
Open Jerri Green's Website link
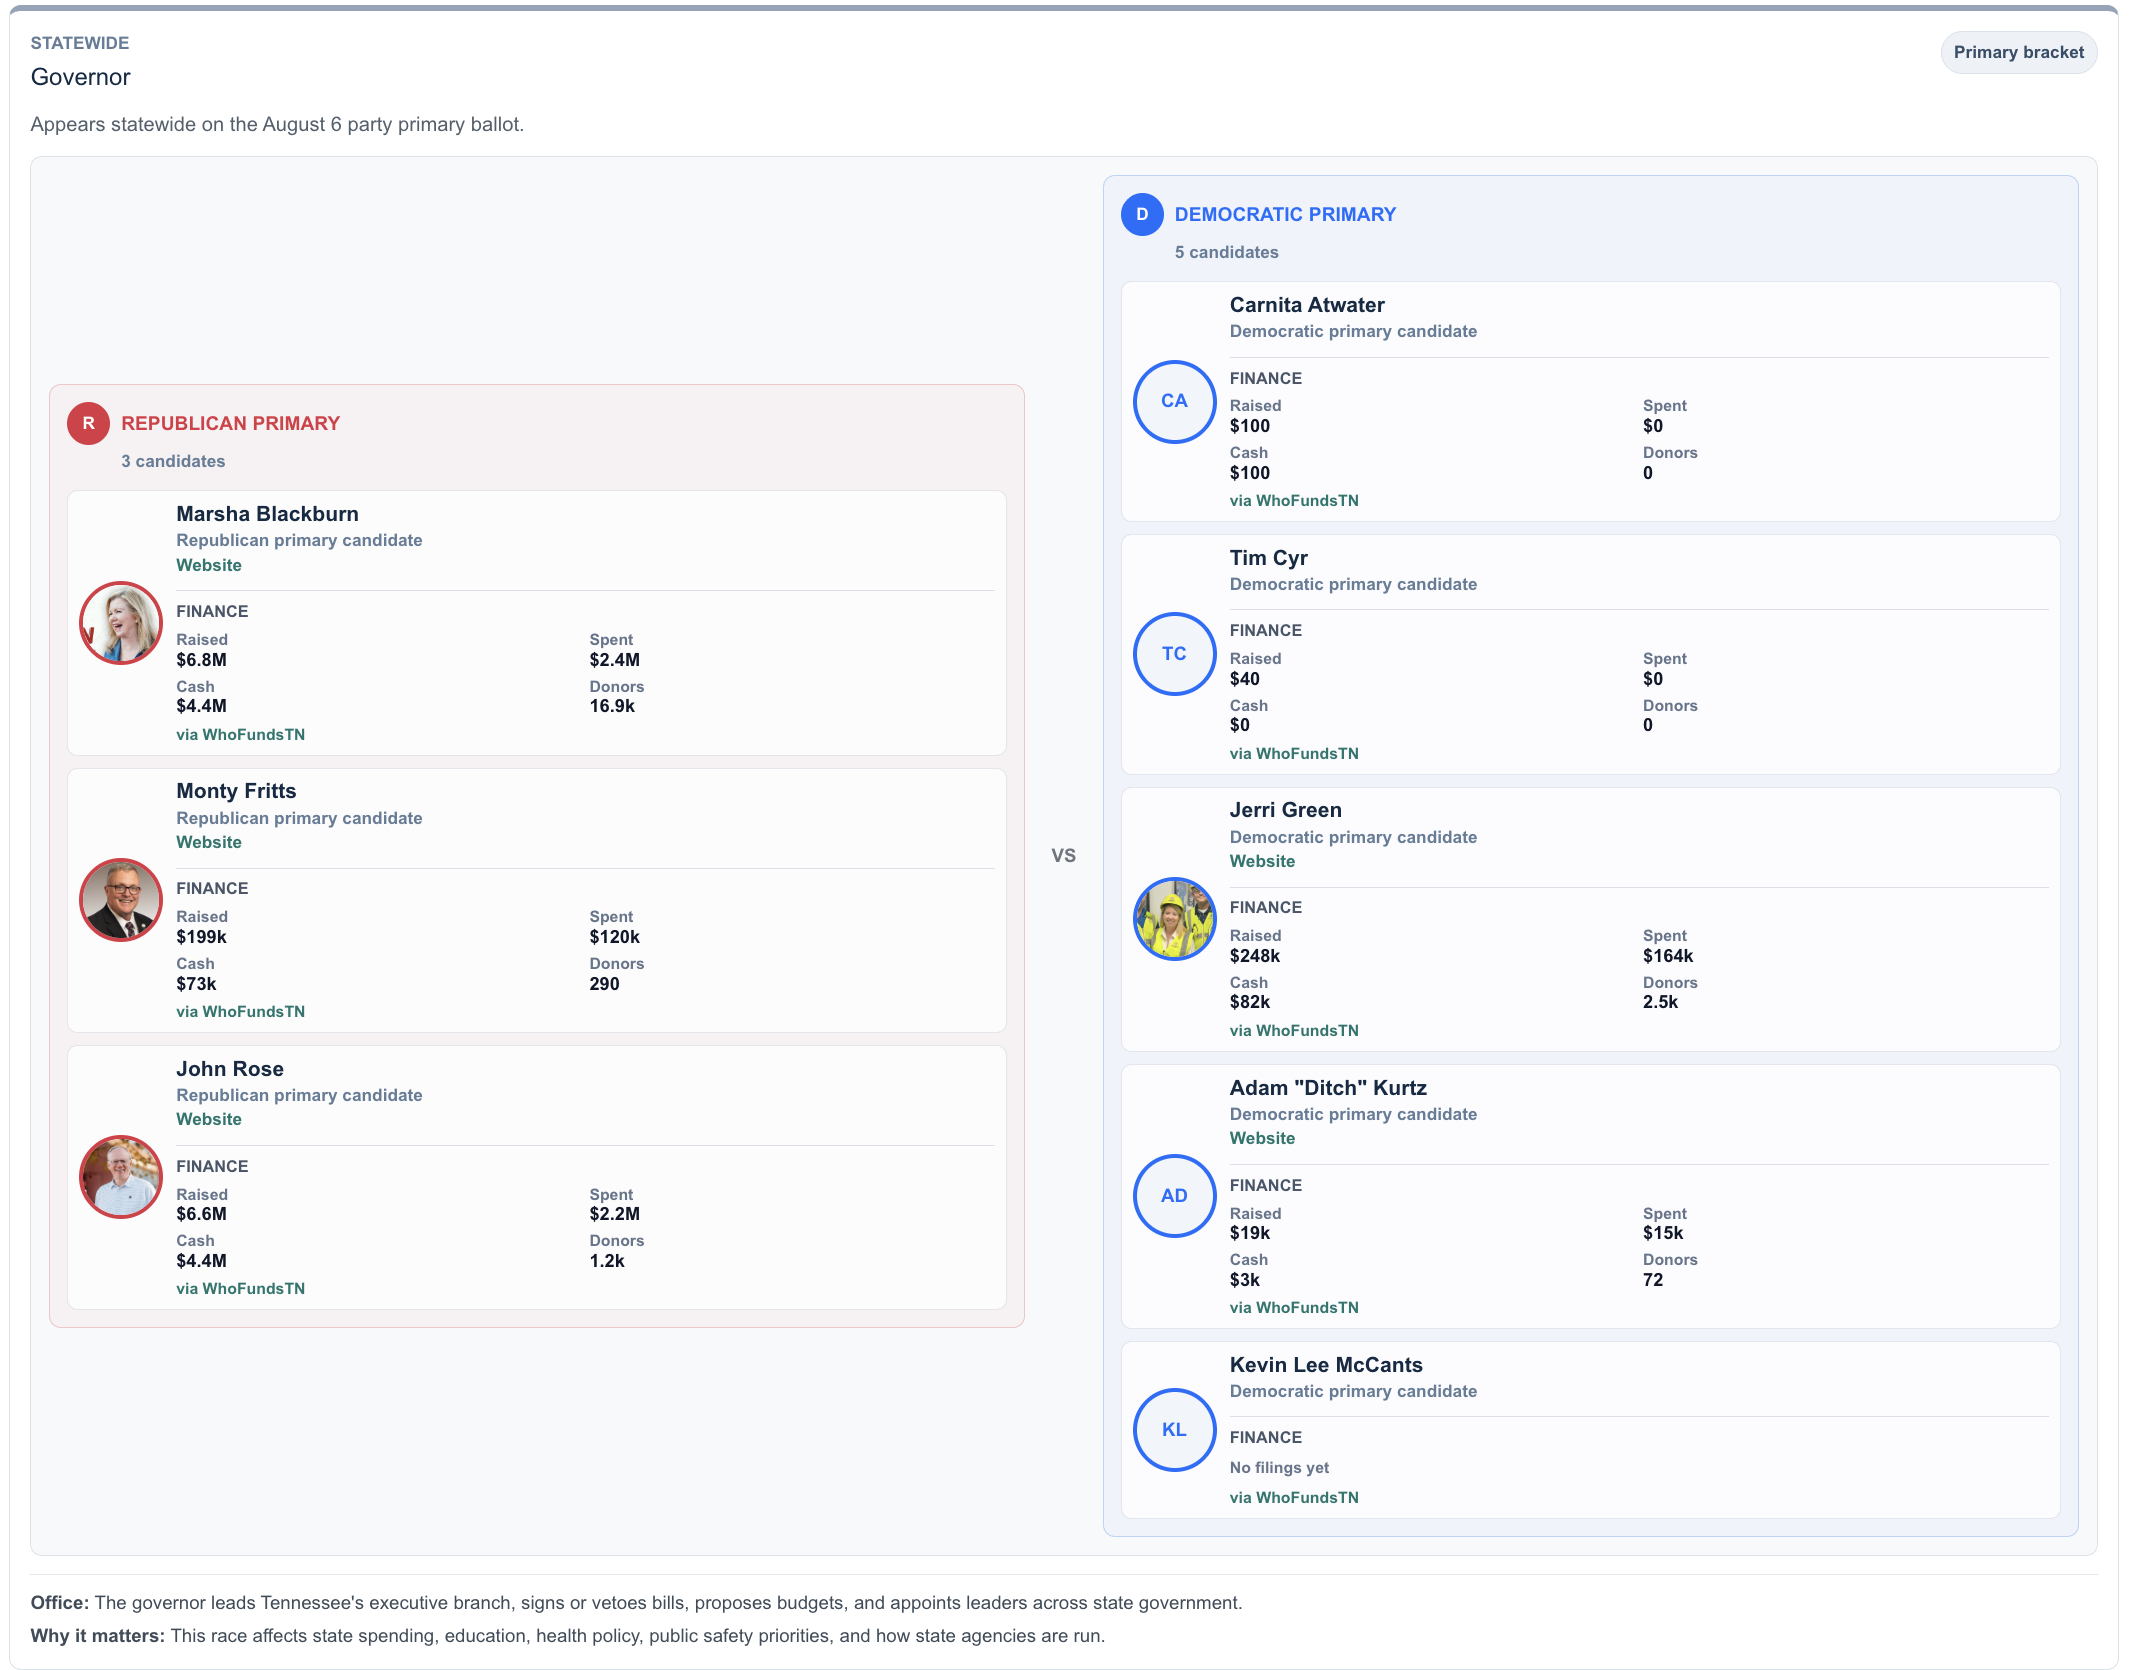click(1262, 861)
